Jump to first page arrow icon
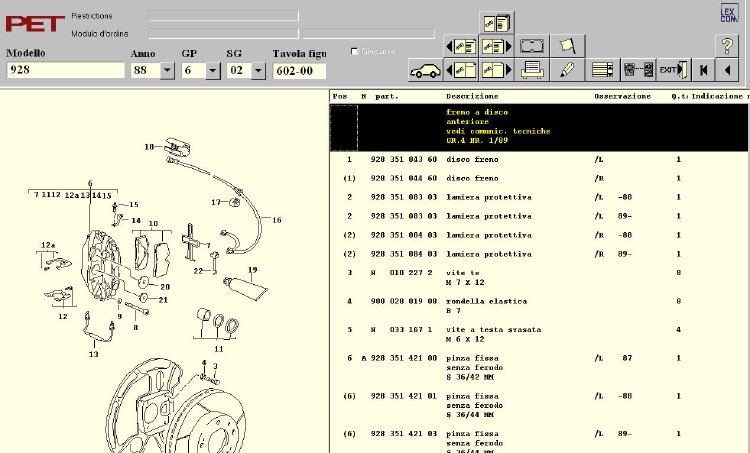The width and height of the screenshot is (750, 453). click(x=703, y=70)
